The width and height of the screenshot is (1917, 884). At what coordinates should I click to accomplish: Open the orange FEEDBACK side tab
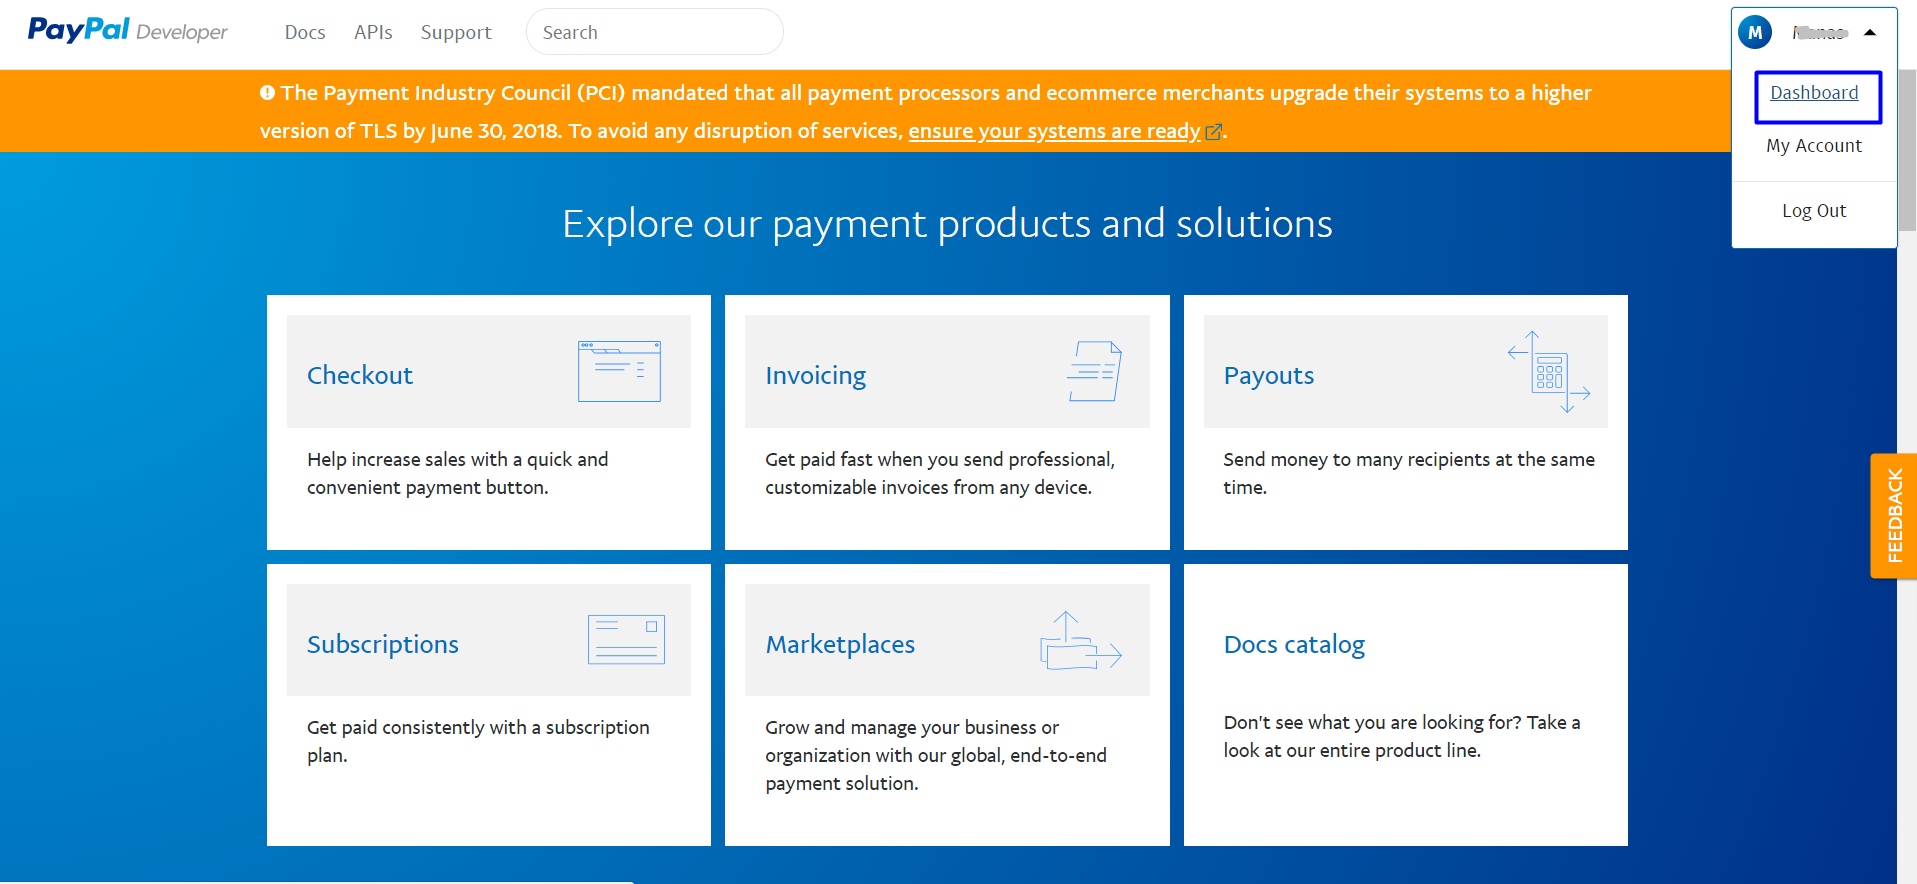coord(1894,516)
